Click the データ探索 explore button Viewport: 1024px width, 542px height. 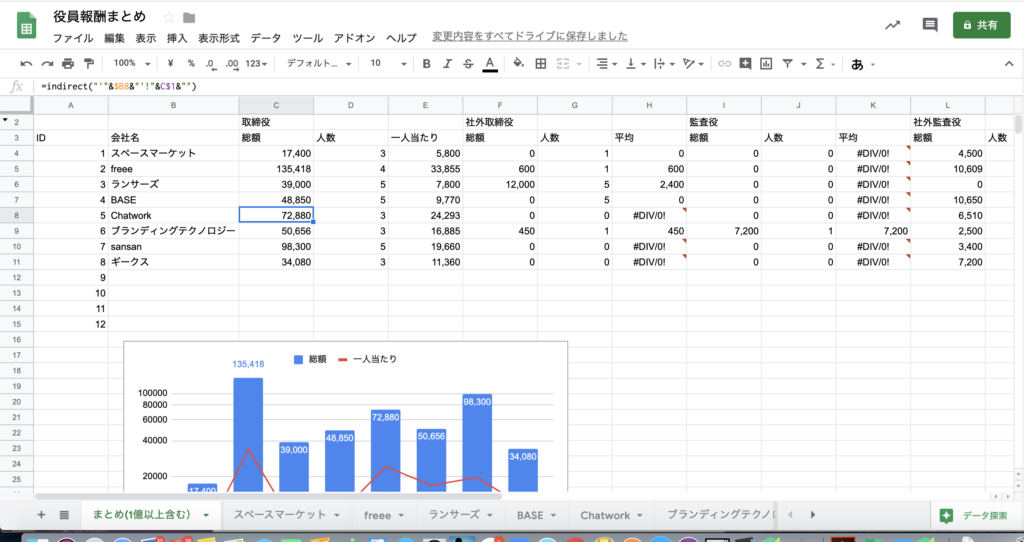click(x=976, y=515)
